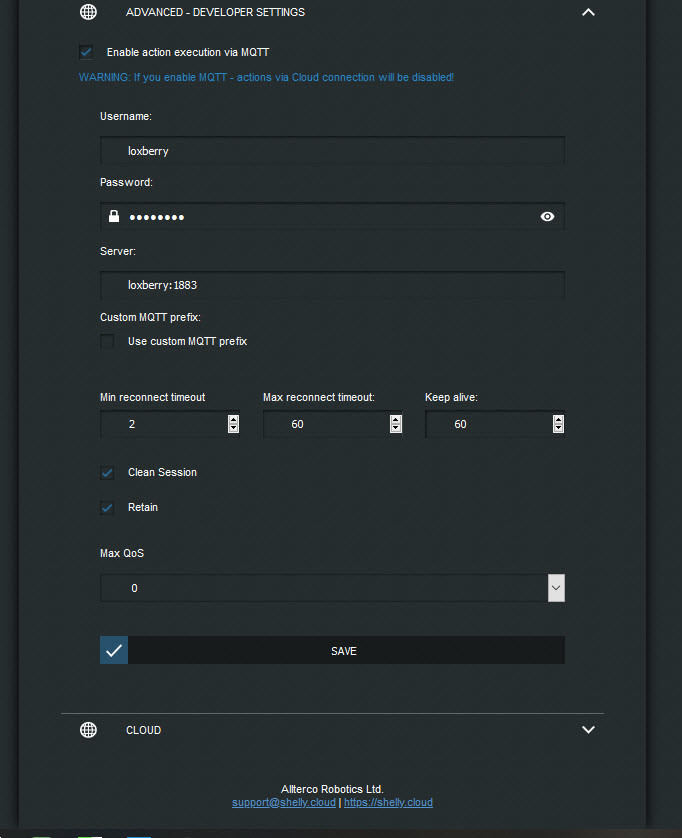Show password with the eye icon
The image size is (682, 838).
click(547, 216)
